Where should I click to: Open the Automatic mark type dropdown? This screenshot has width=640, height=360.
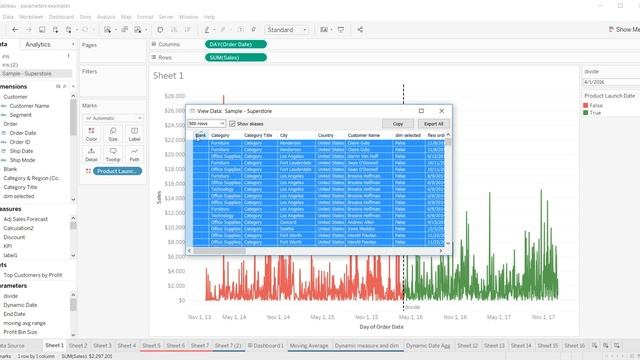(113, 118)
